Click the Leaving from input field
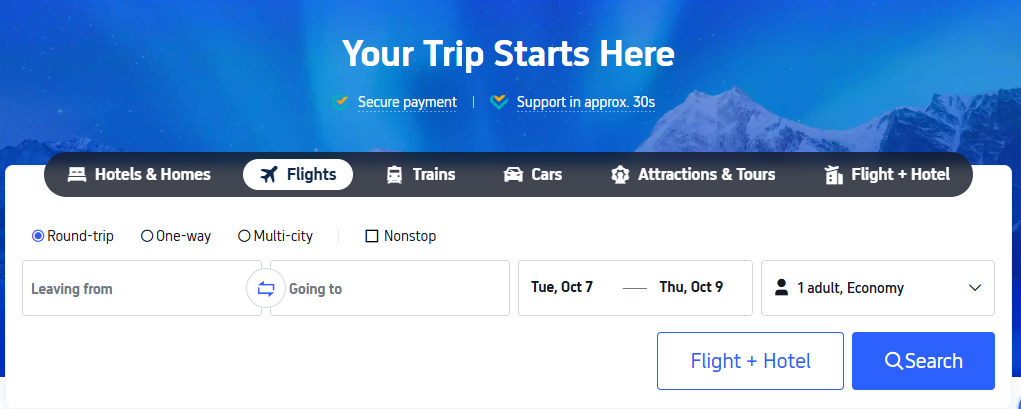The image size is (1021, 409). tap(135, 289)
